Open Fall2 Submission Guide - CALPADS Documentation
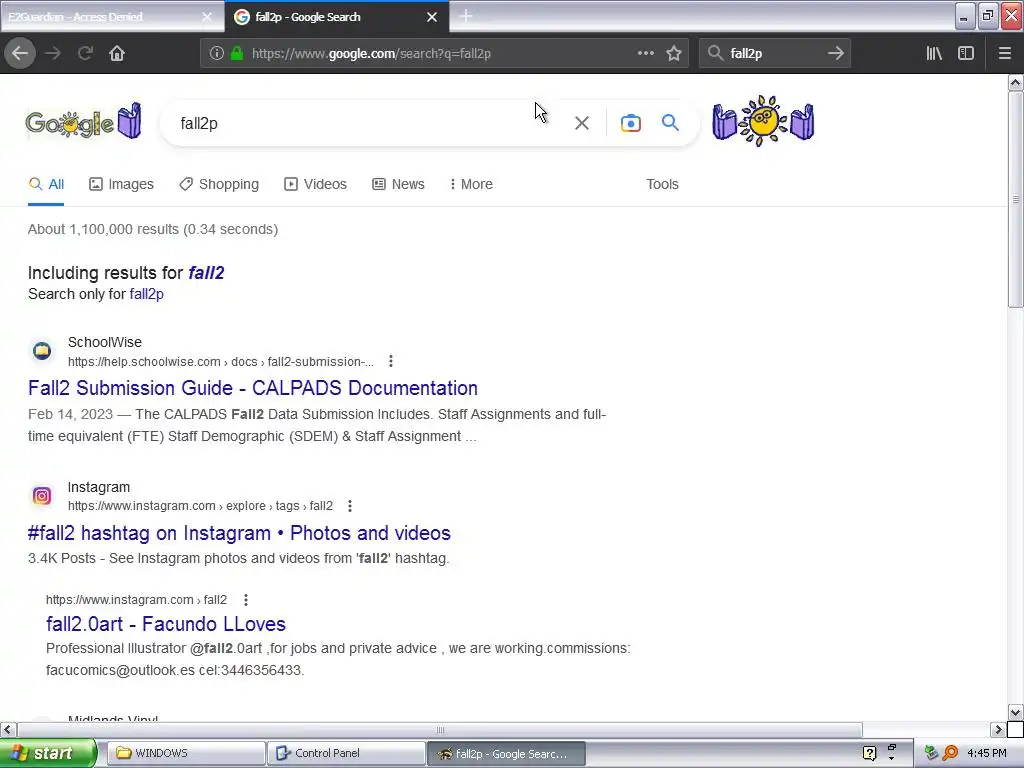Viewport: 1024px width, 768px height. (253, 388)
